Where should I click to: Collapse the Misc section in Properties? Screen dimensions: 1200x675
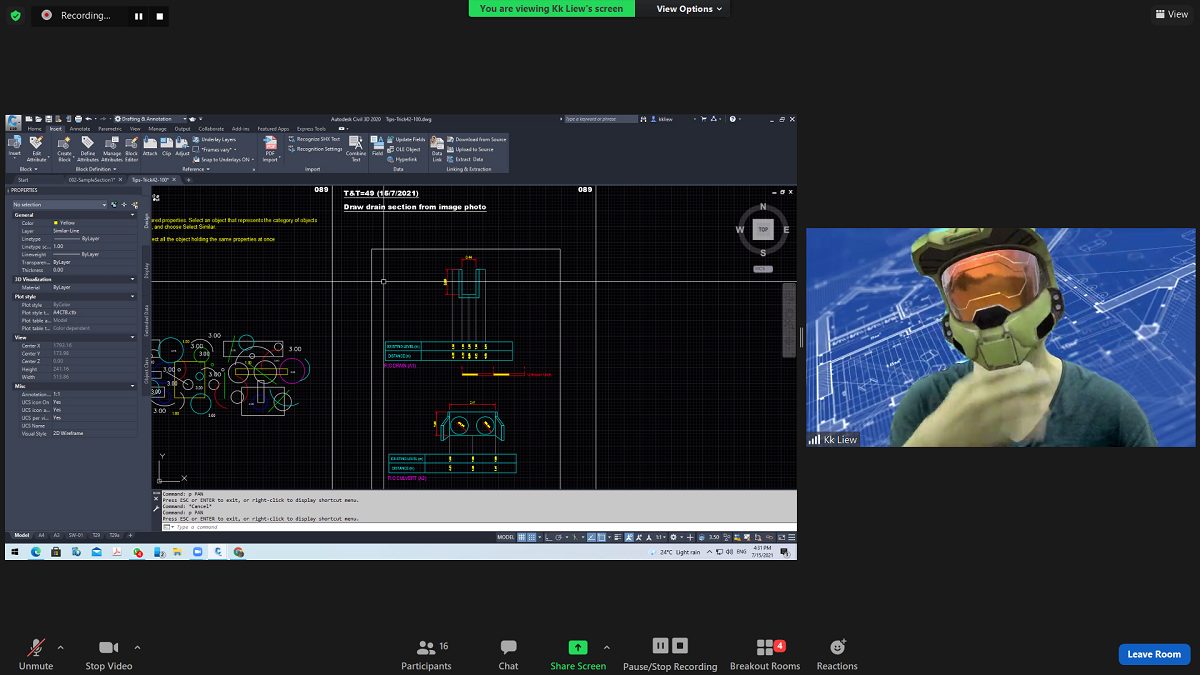click(133, 386)
